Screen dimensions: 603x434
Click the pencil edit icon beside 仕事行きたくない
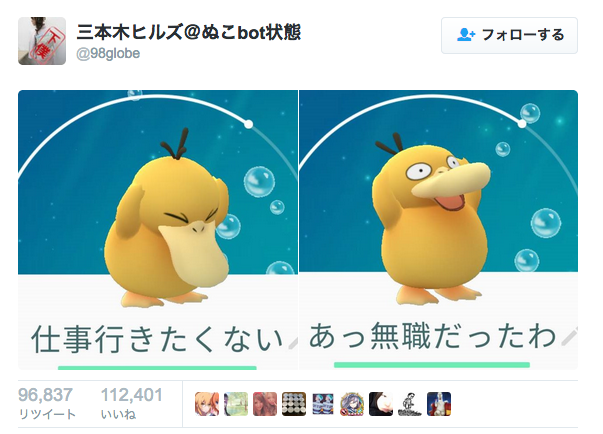293,342
